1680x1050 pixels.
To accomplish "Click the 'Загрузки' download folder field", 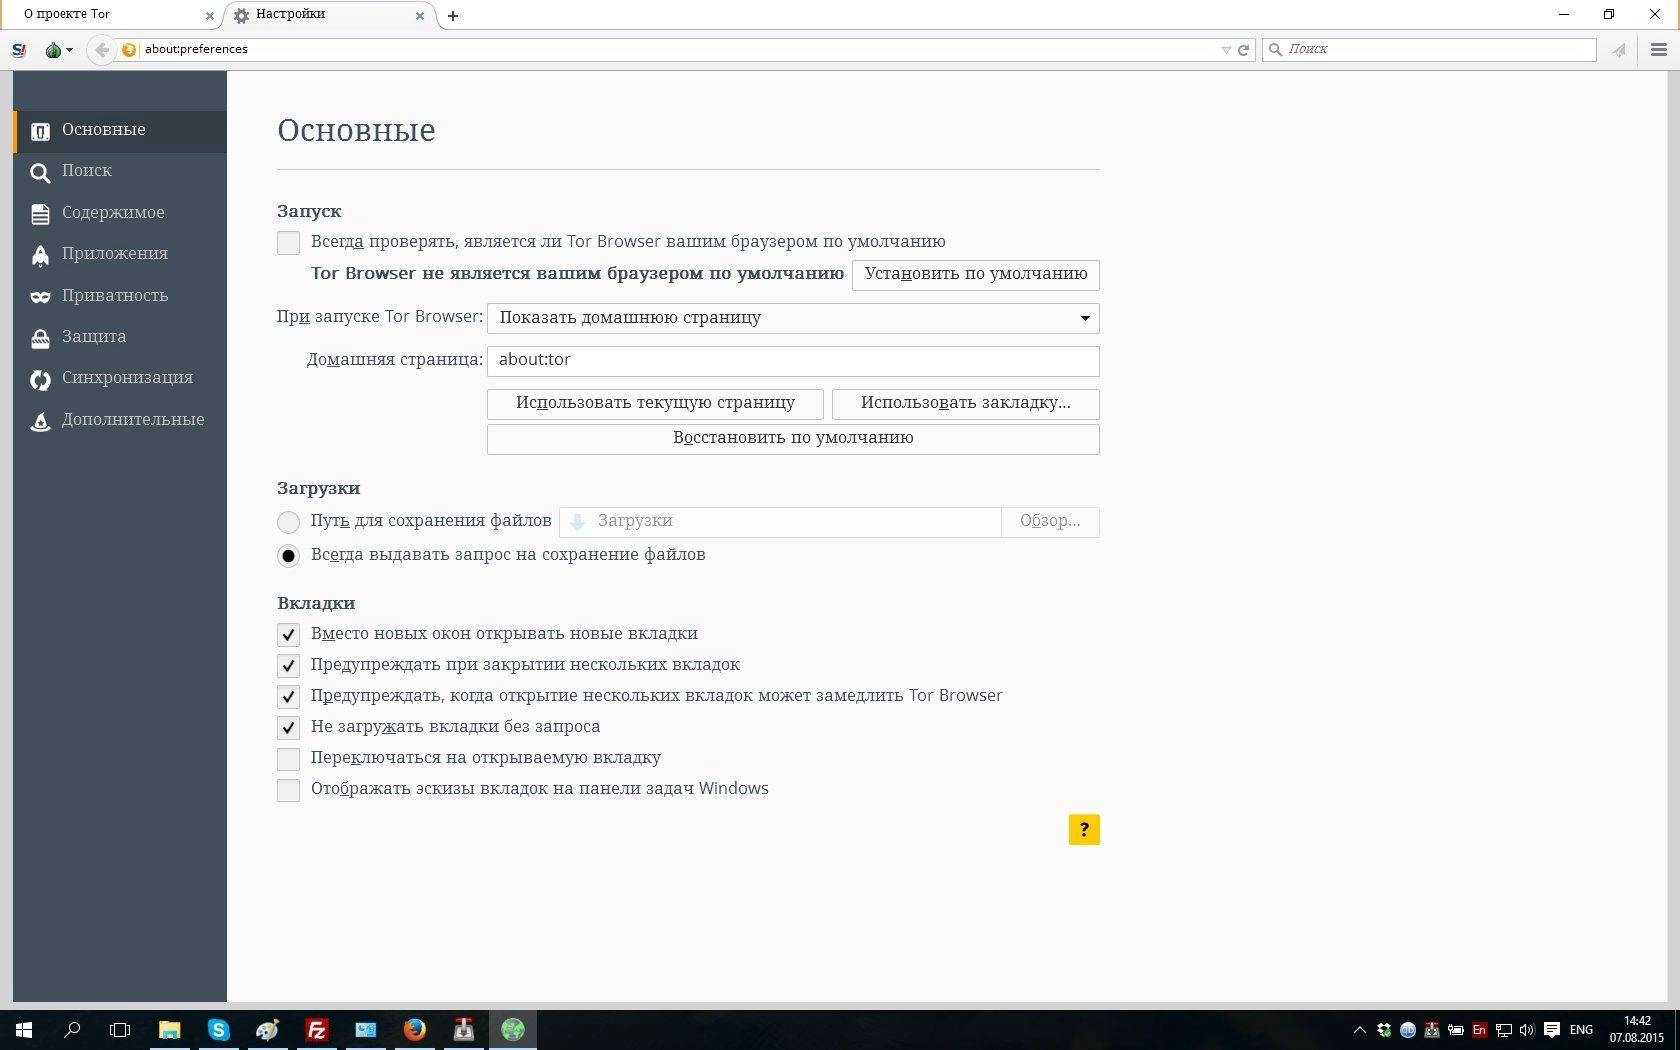I will tap(780, 522).
